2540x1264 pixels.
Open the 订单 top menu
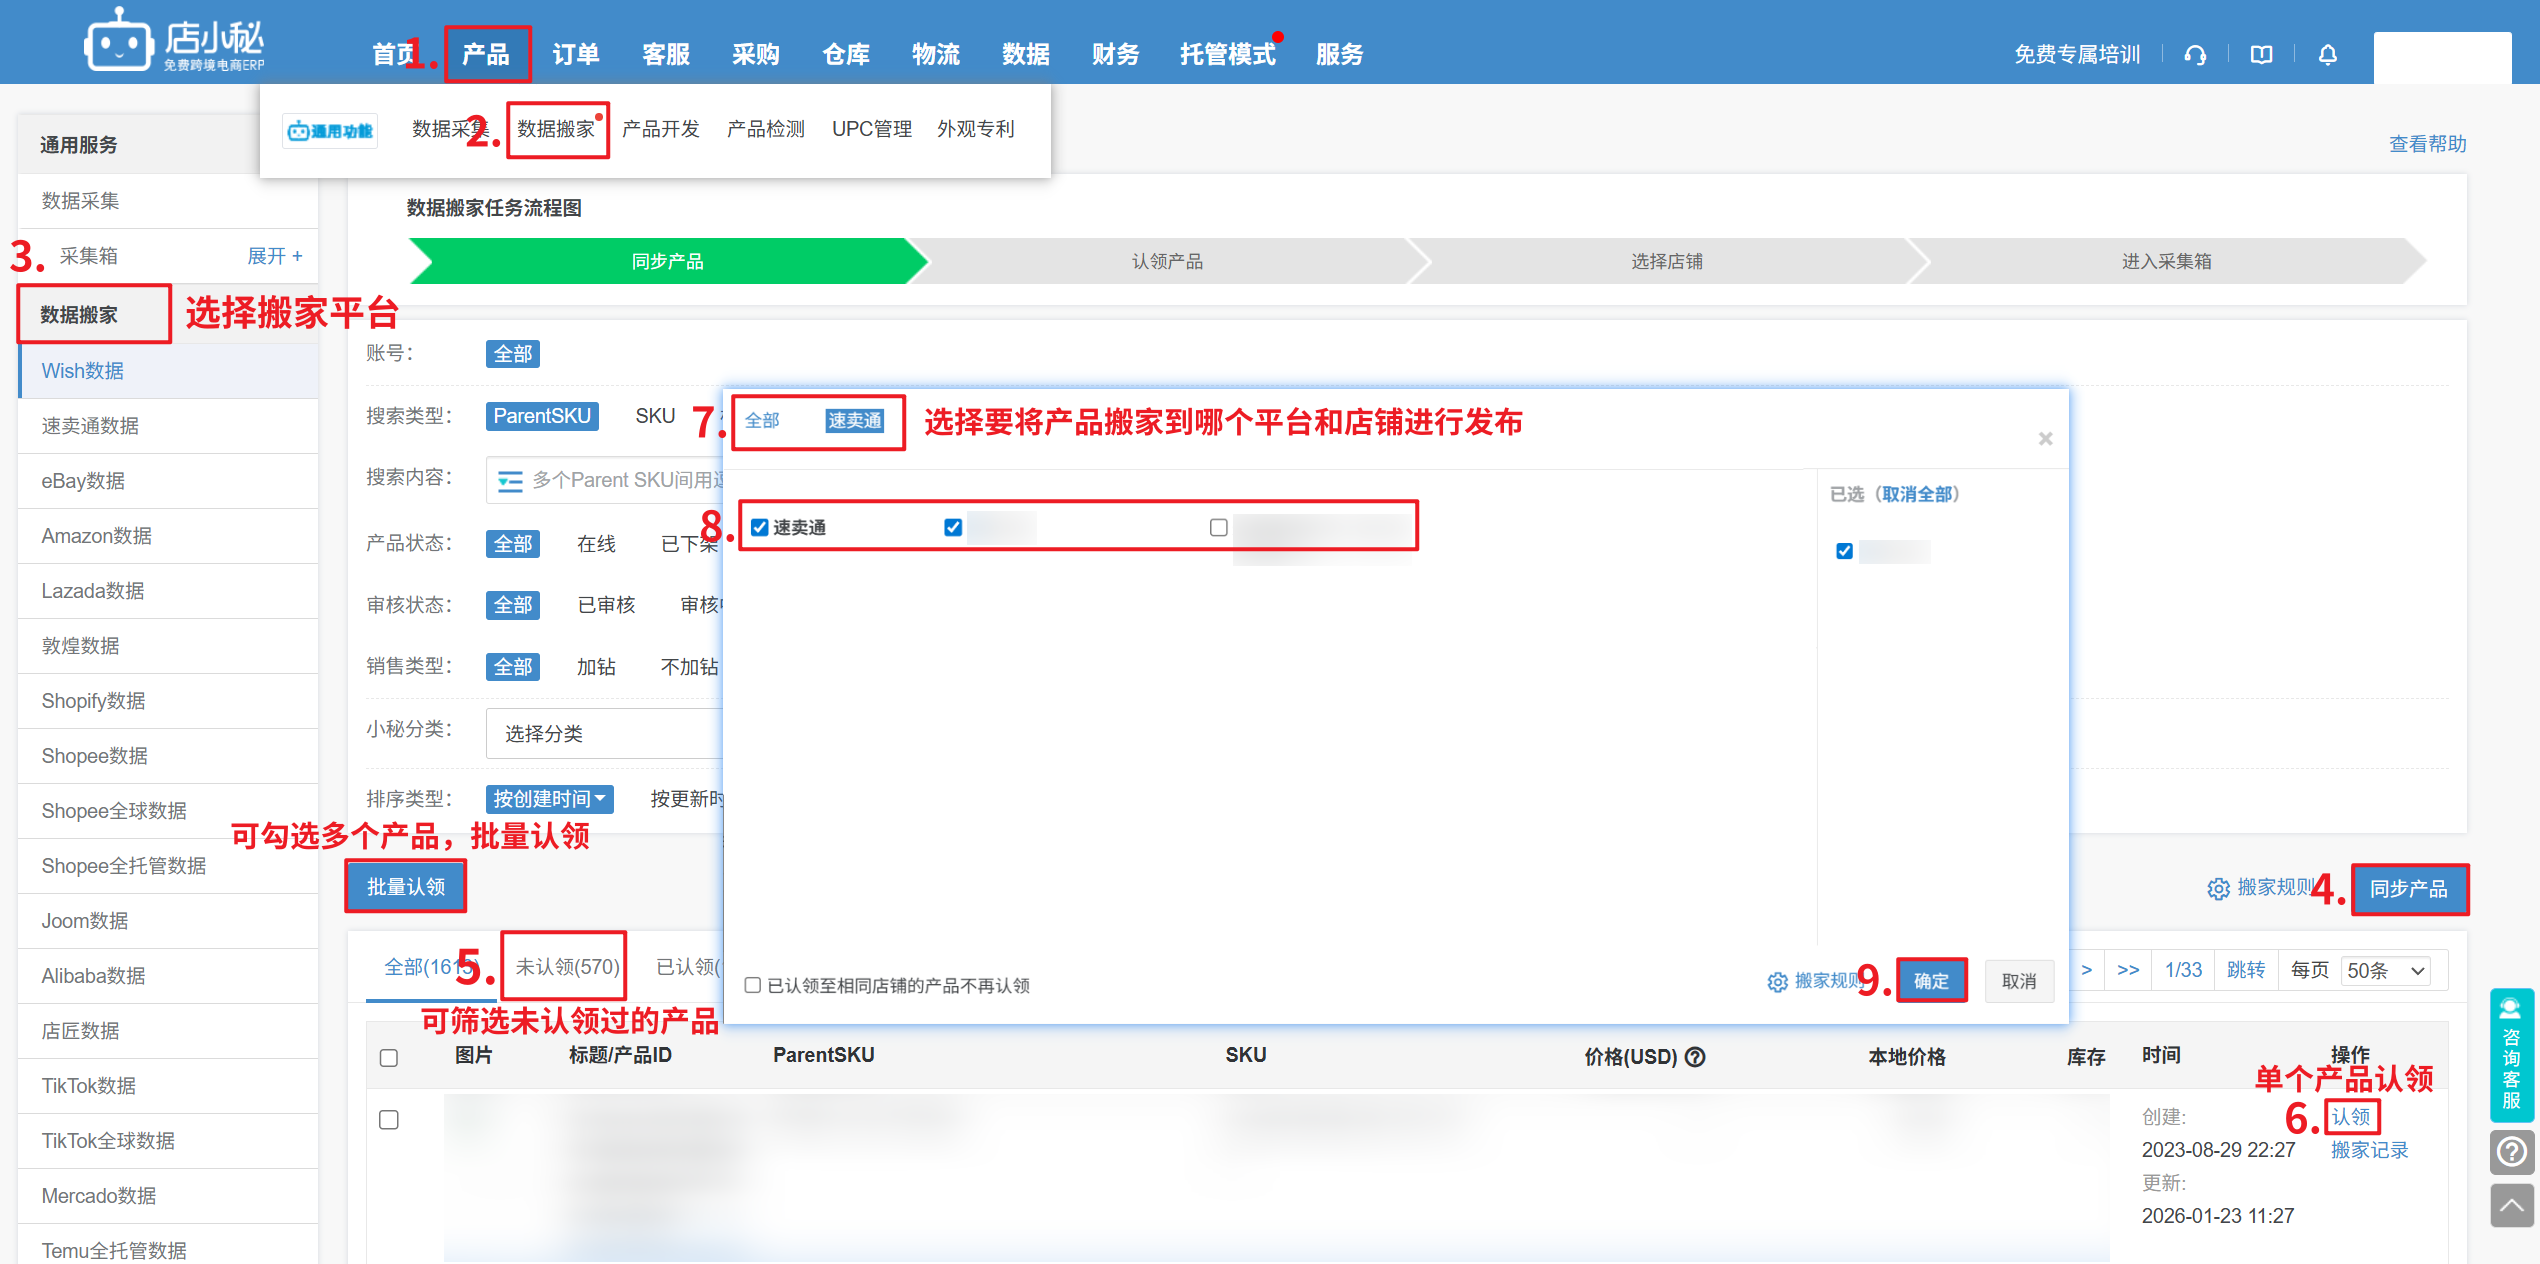coord(575,55)
